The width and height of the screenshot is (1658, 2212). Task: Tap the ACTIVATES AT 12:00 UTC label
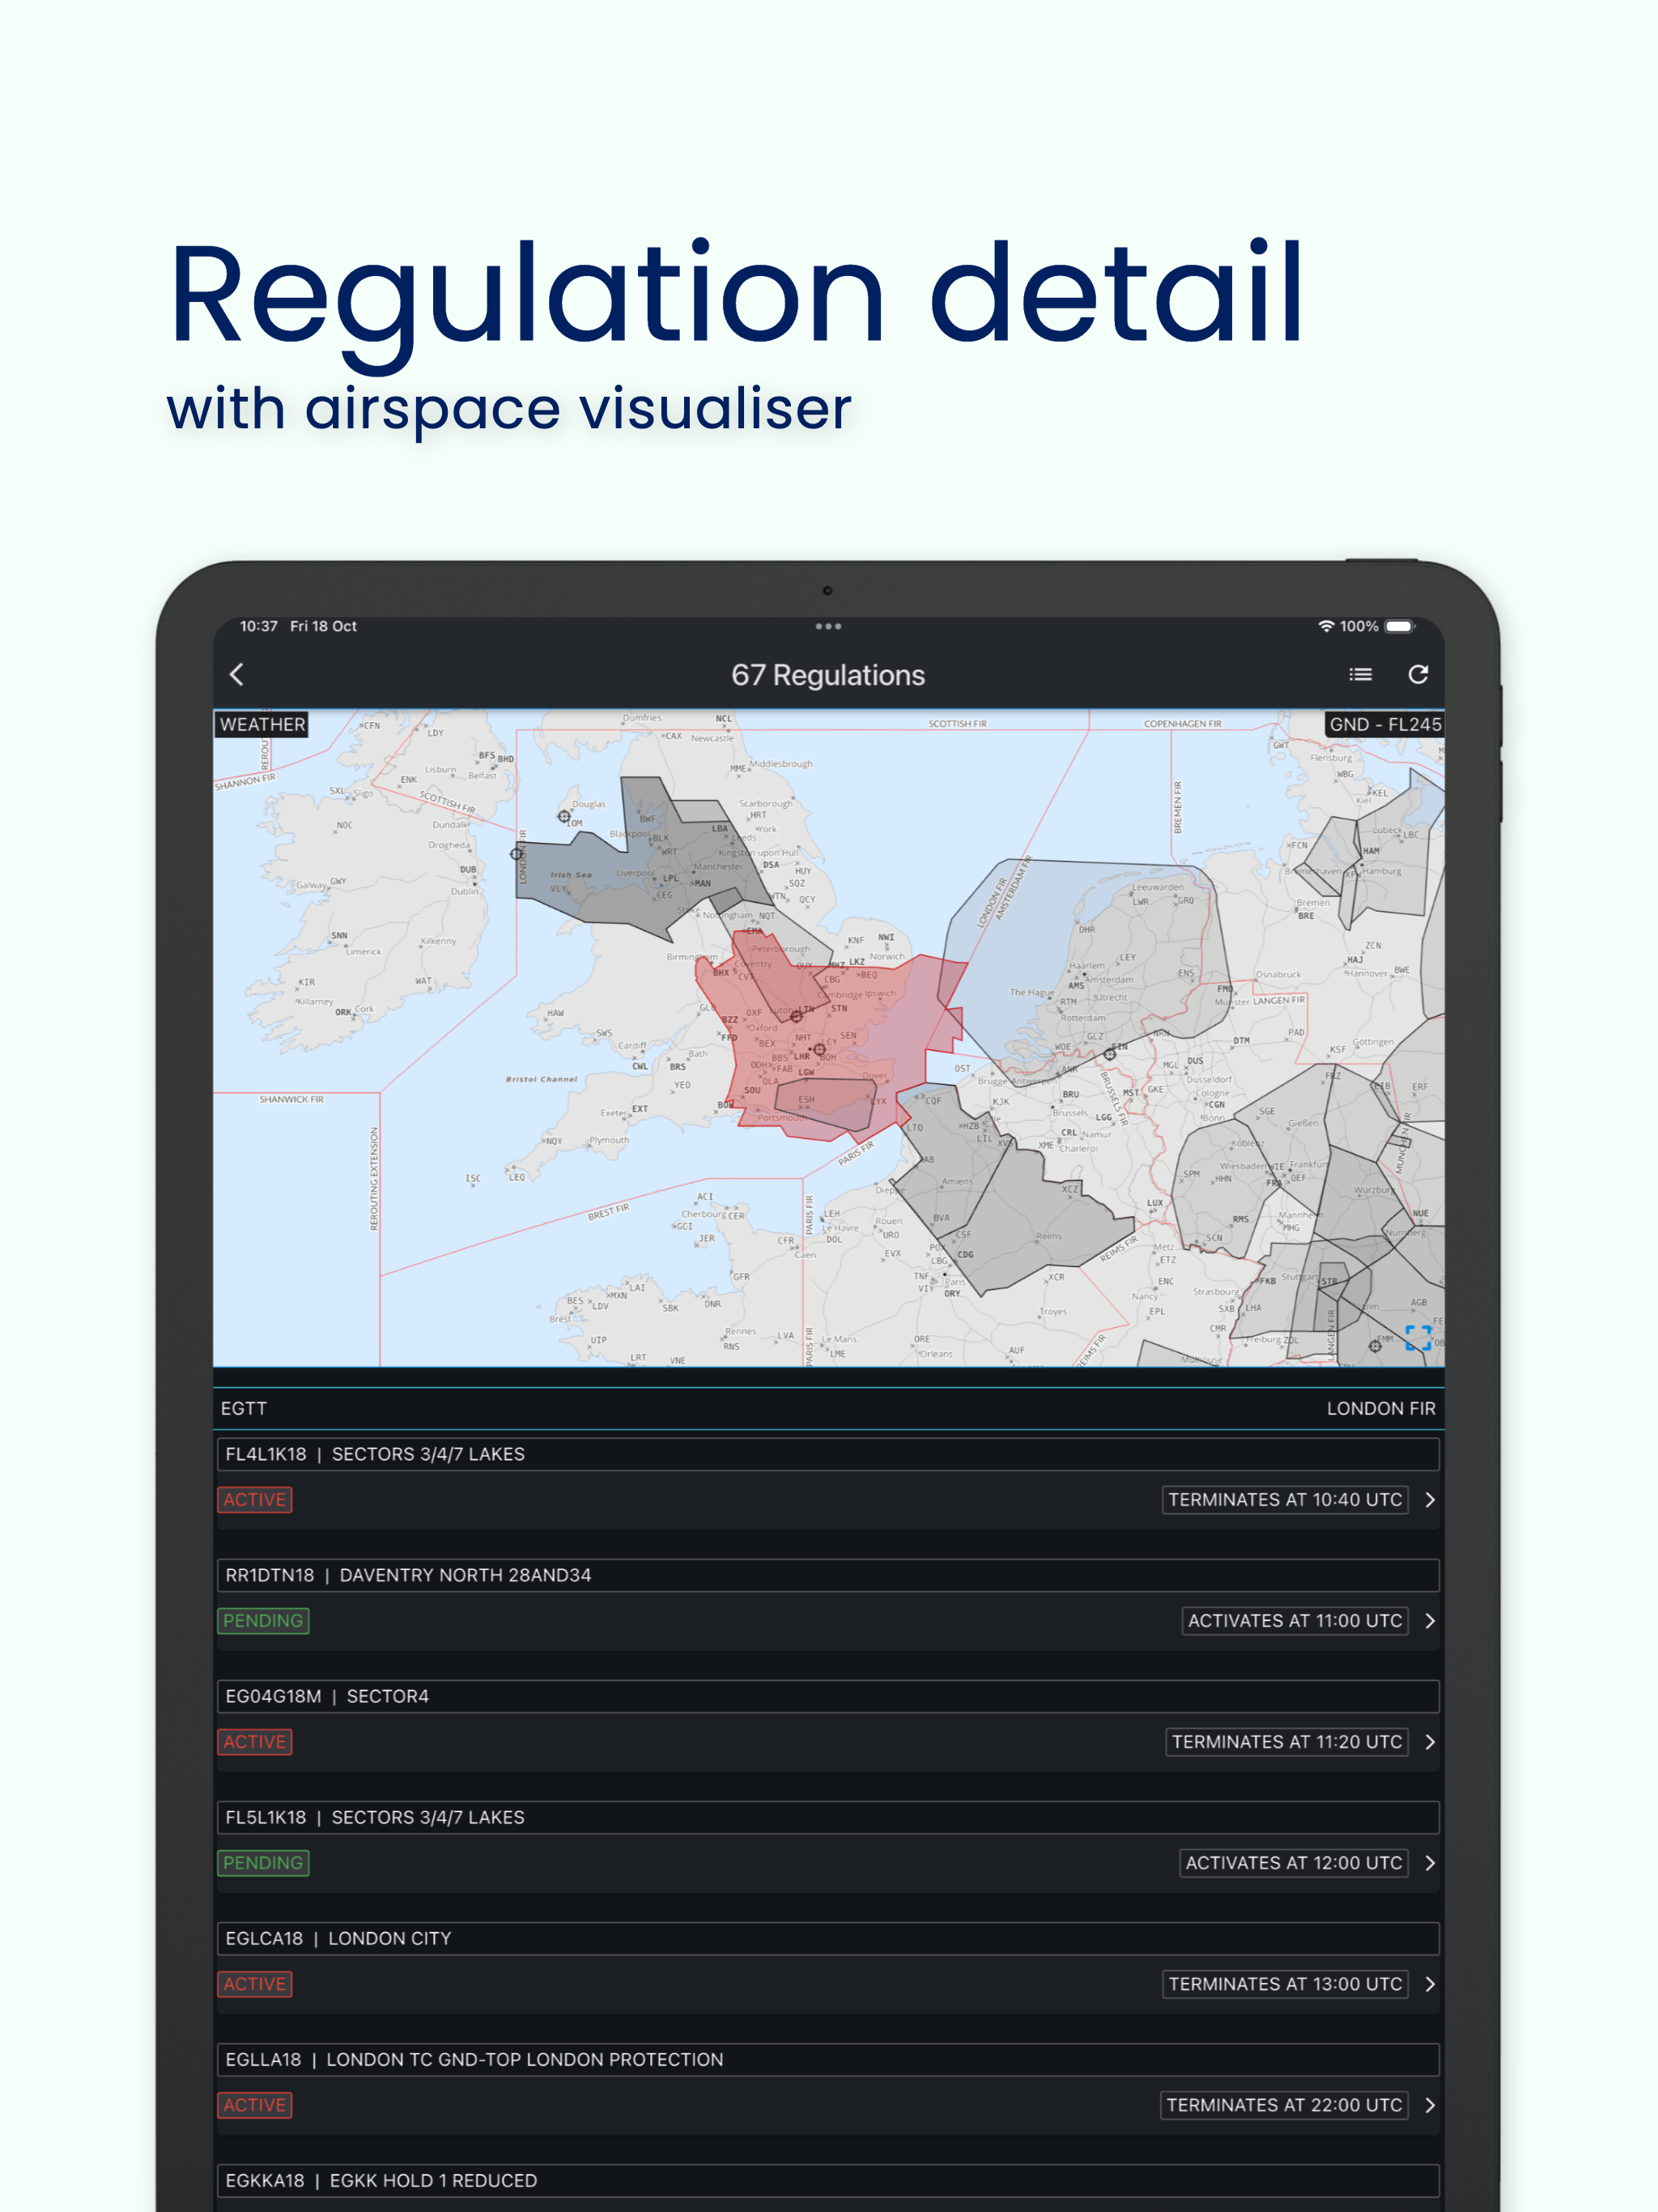1293,1863
